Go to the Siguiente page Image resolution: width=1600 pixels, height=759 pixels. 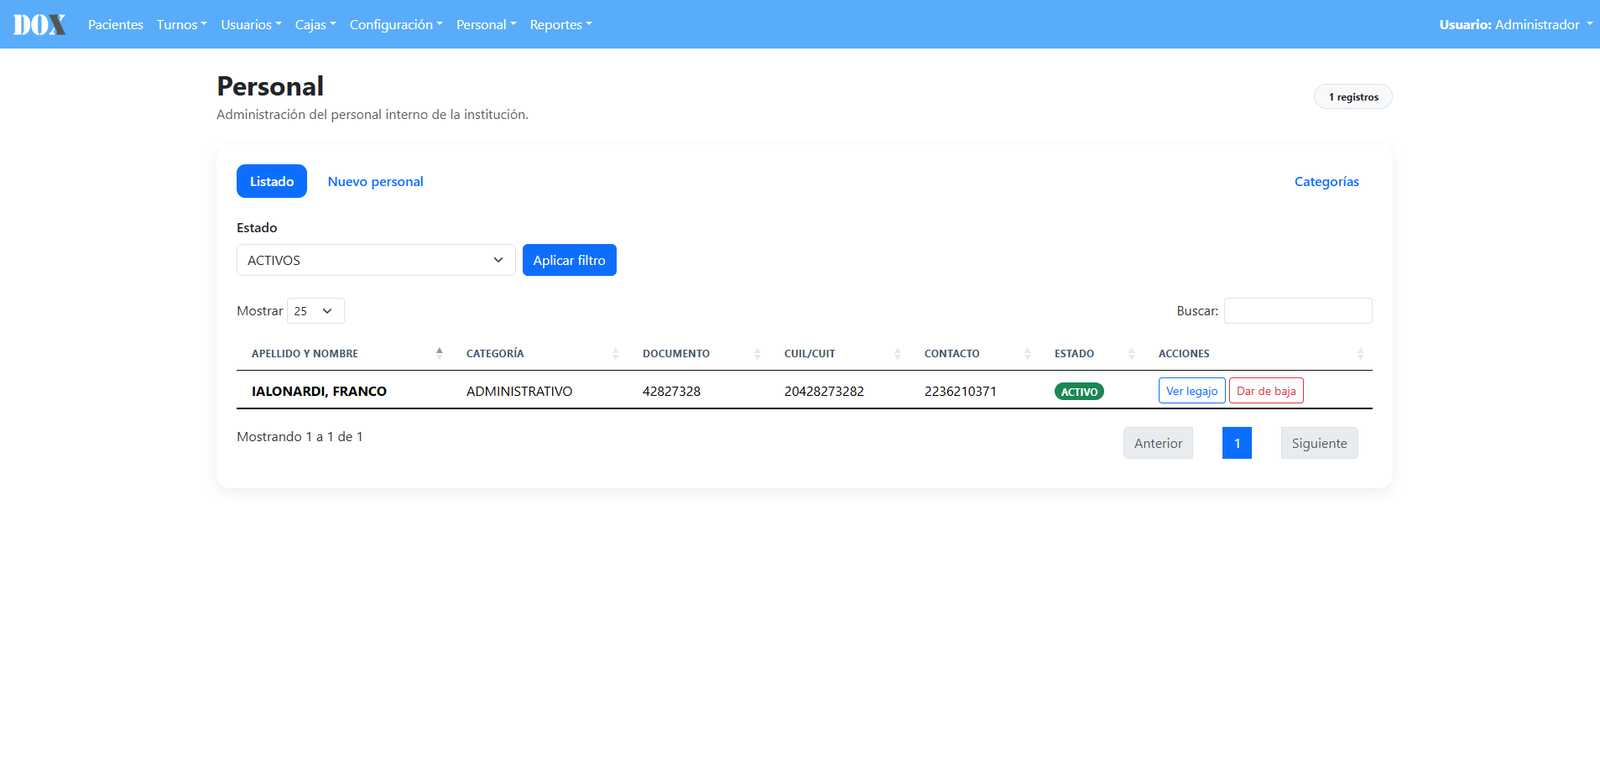pos(1319,443)
